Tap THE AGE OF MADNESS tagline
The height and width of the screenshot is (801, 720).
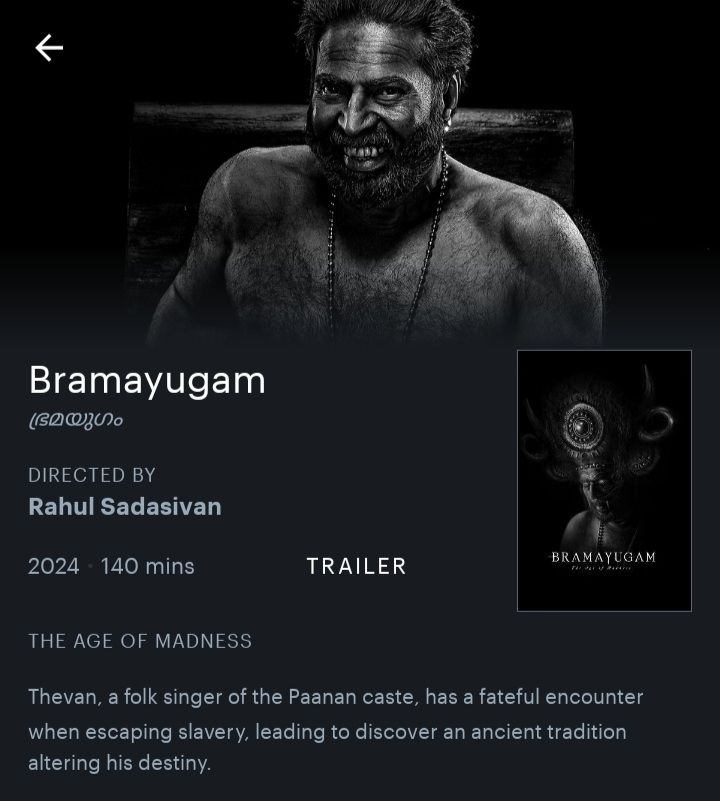(x=140, y=641)
